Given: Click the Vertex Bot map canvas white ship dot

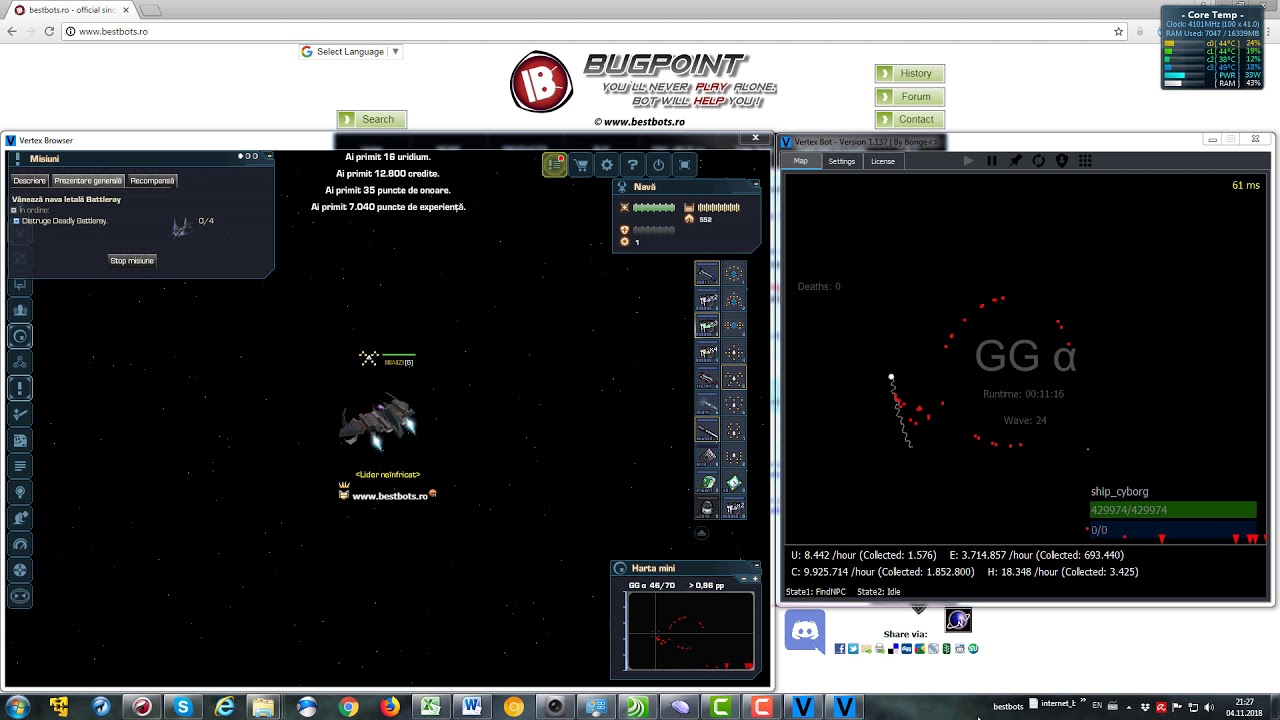Looking at the screenshot, I should tap(891, 377).
